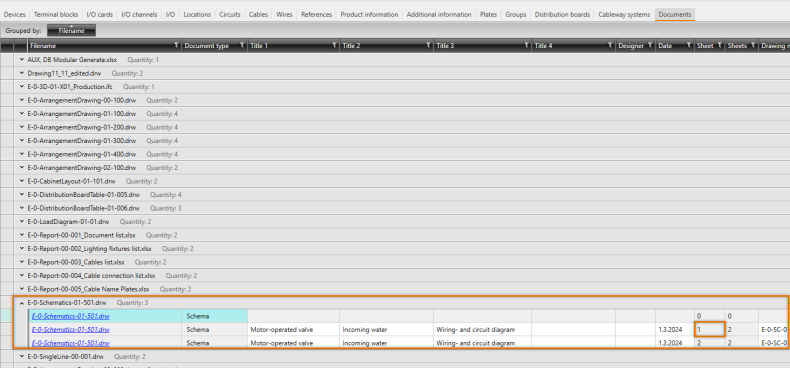
Task: Collapse the E-0-Schematics-01-501.drw group
Action: click(x=22, y=303)
